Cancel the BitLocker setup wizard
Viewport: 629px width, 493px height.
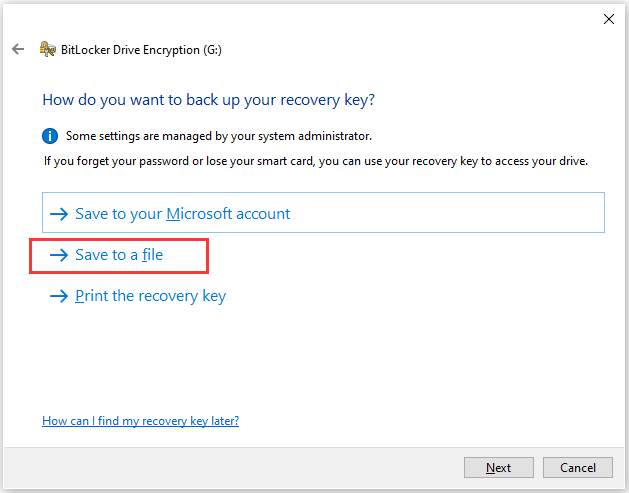click(578, 467)
